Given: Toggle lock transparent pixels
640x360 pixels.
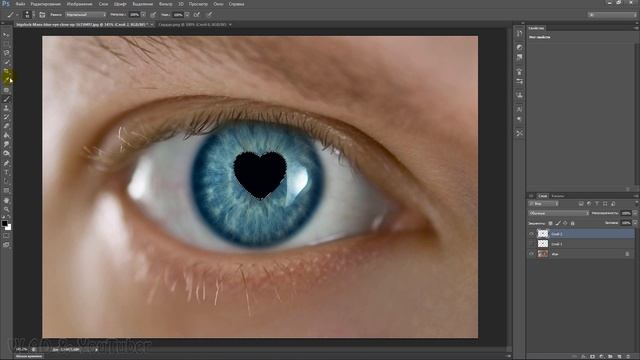Looking at the screenshot, I should coord(550,223).
